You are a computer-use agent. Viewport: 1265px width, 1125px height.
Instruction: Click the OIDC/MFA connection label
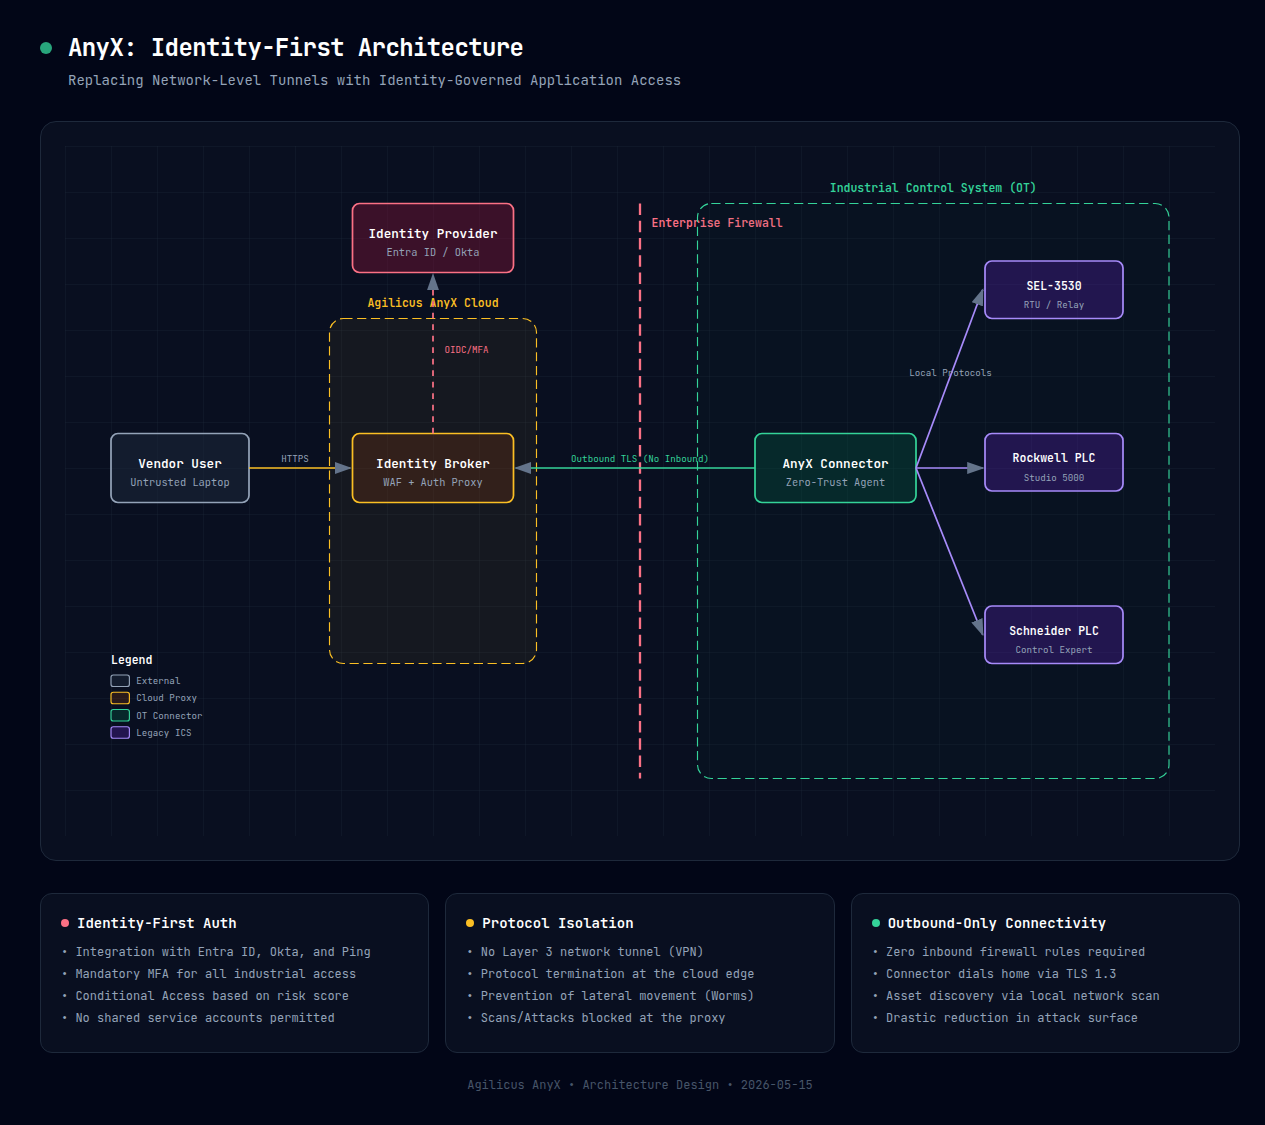pyautogui.click(x=467, y=350)
